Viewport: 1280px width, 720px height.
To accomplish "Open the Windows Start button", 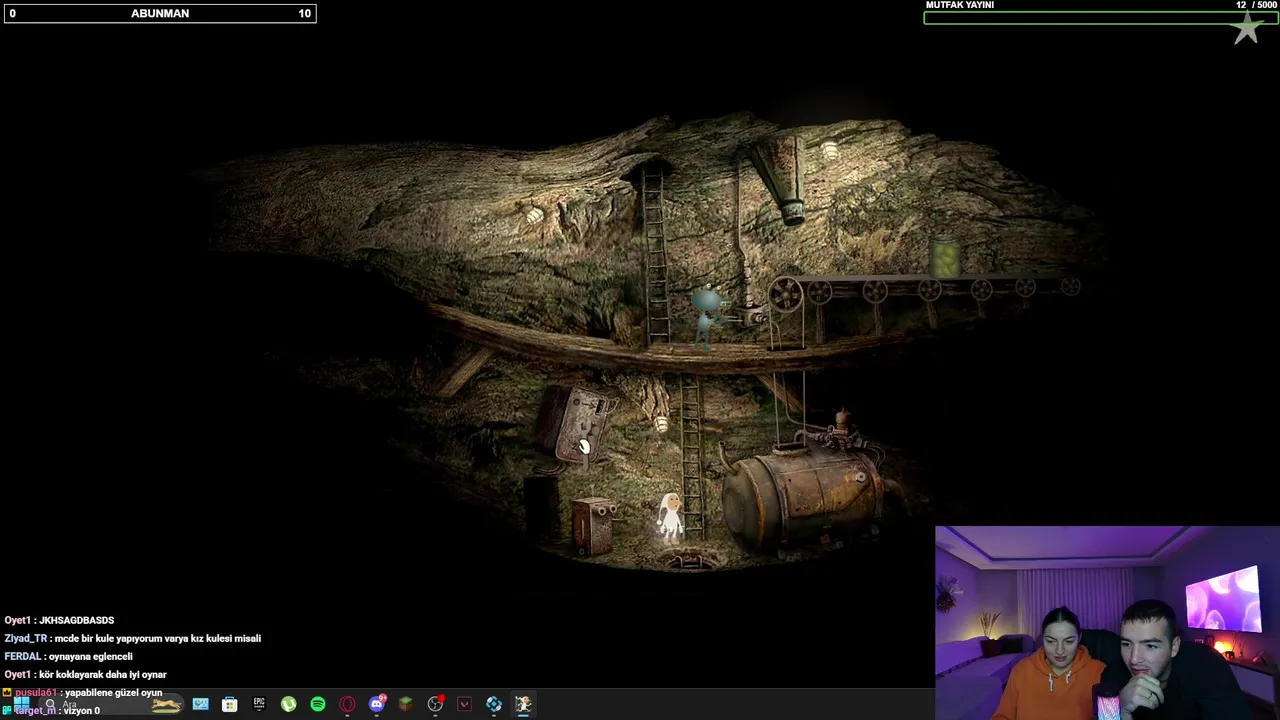I will (x=21, y=704).
